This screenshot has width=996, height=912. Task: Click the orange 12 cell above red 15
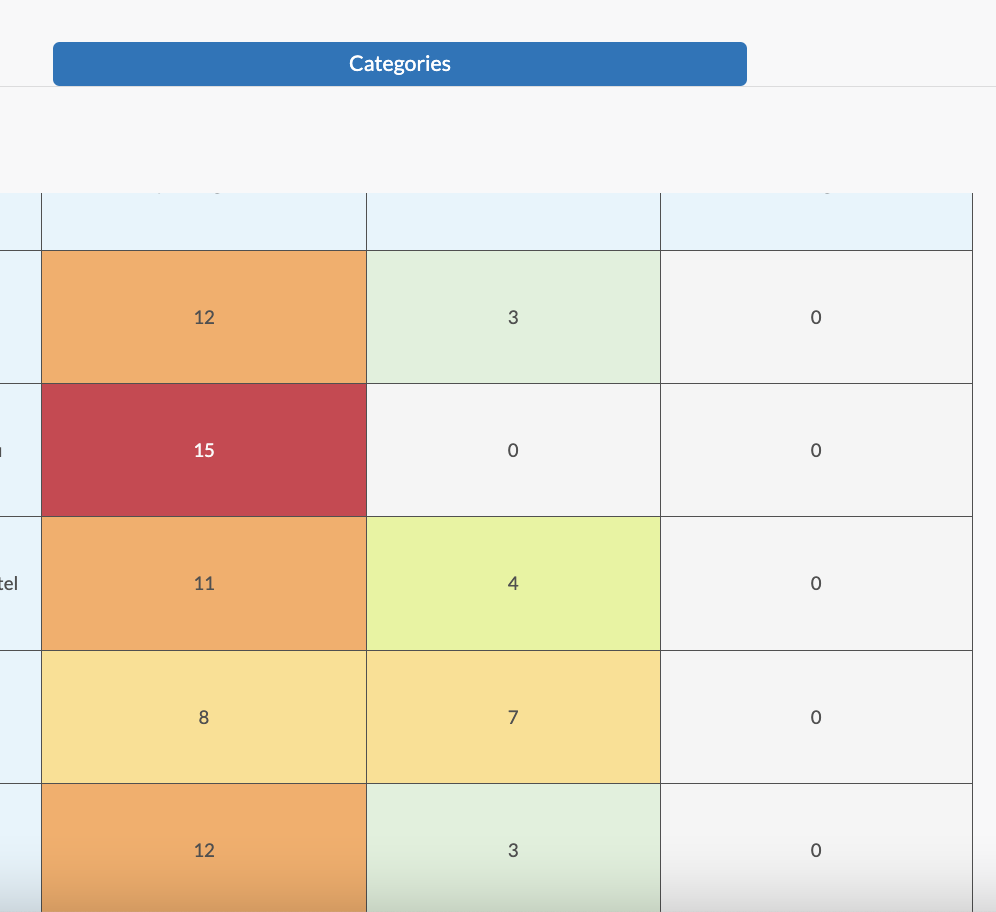pyautogui.click(x=204, y=317)
